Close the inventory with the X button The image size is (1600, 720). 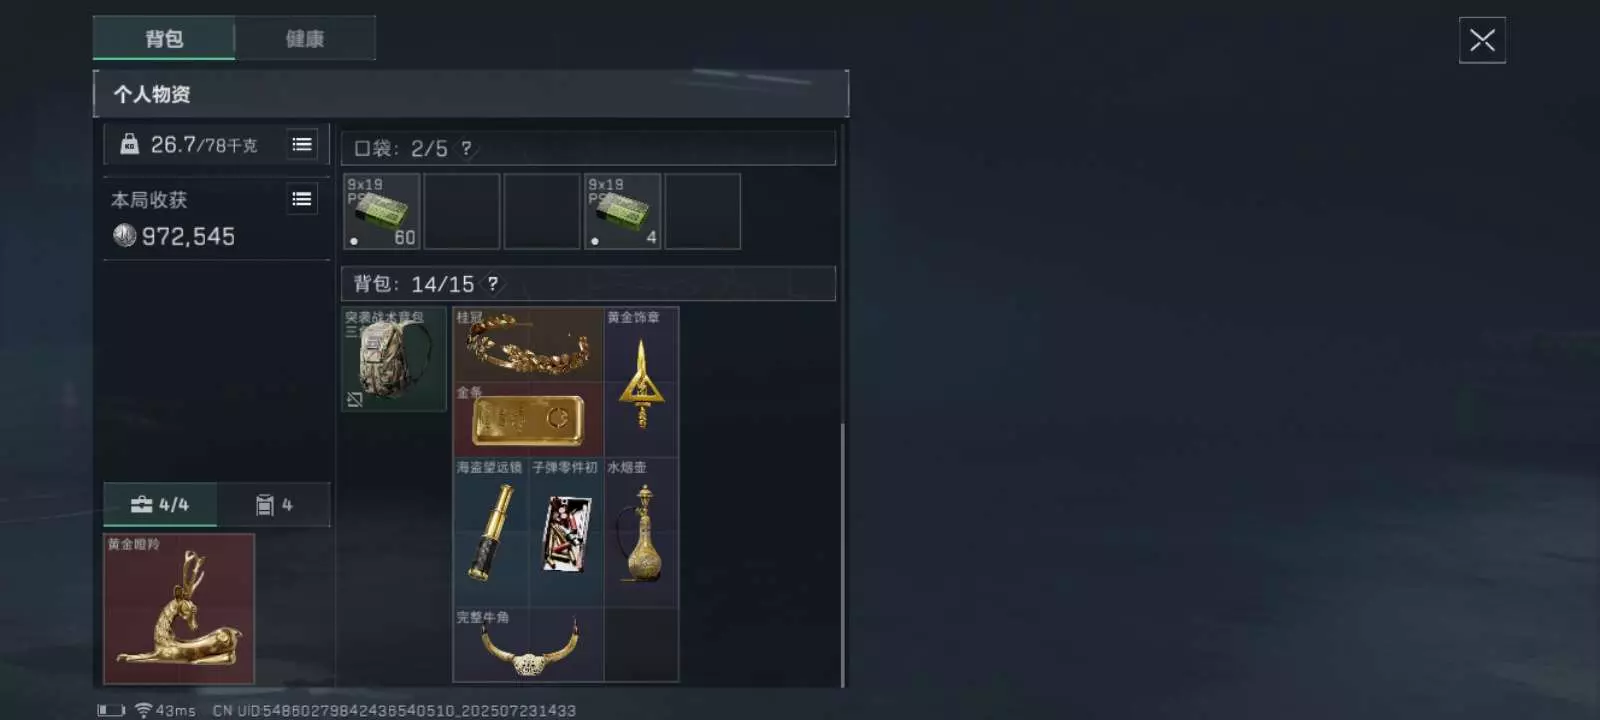pyautogui.click(x=1482, y=40)
